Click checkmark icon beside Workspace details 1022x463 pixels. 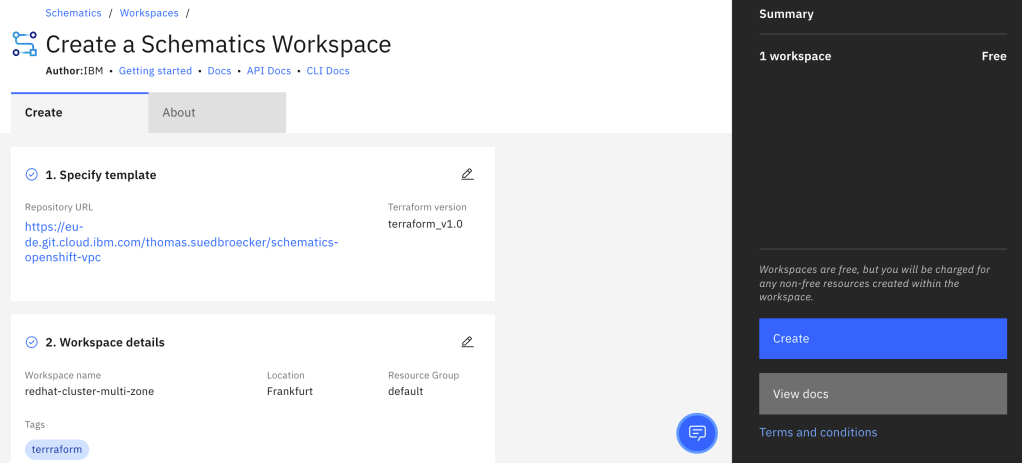tap(32, 342)
